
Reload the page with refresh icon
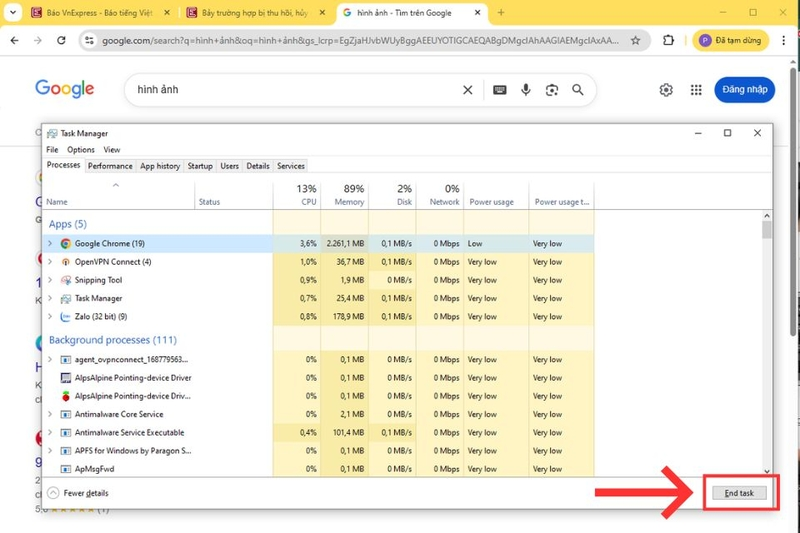pos(61,40)
